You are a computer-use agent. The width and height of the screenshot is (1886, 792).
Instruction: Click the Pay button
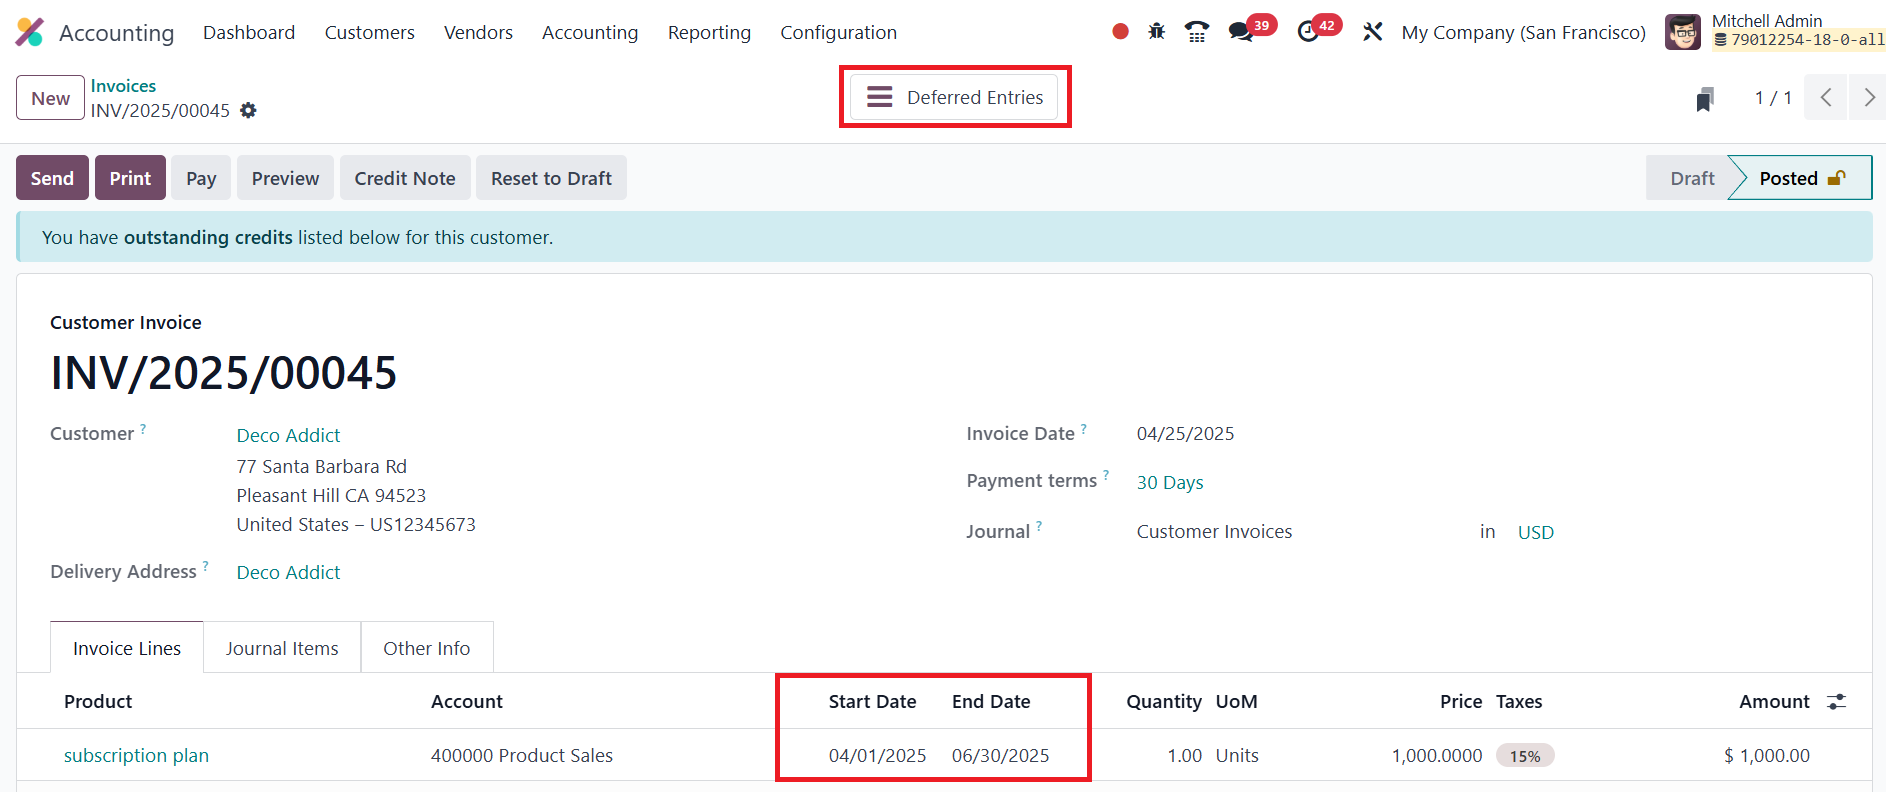(x=201, y=178)
